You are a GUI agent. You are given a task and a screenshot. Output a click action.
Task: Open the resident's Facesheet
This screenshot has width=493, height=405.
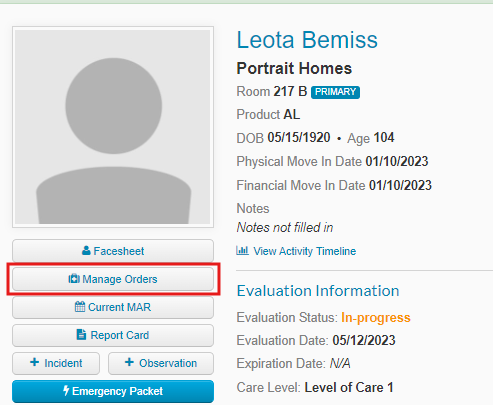(x=113, y=251)
